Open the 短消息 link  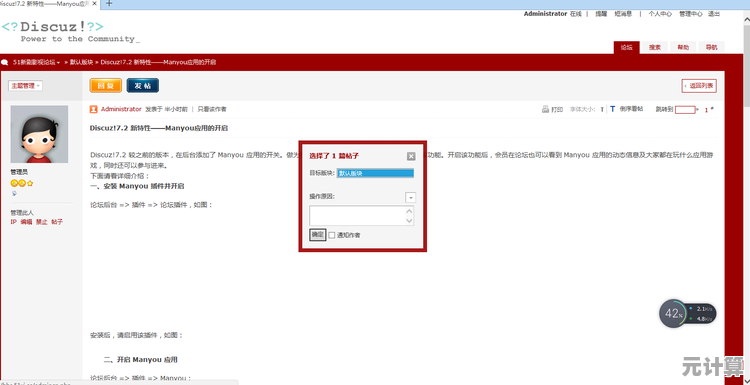click(623, 14)
